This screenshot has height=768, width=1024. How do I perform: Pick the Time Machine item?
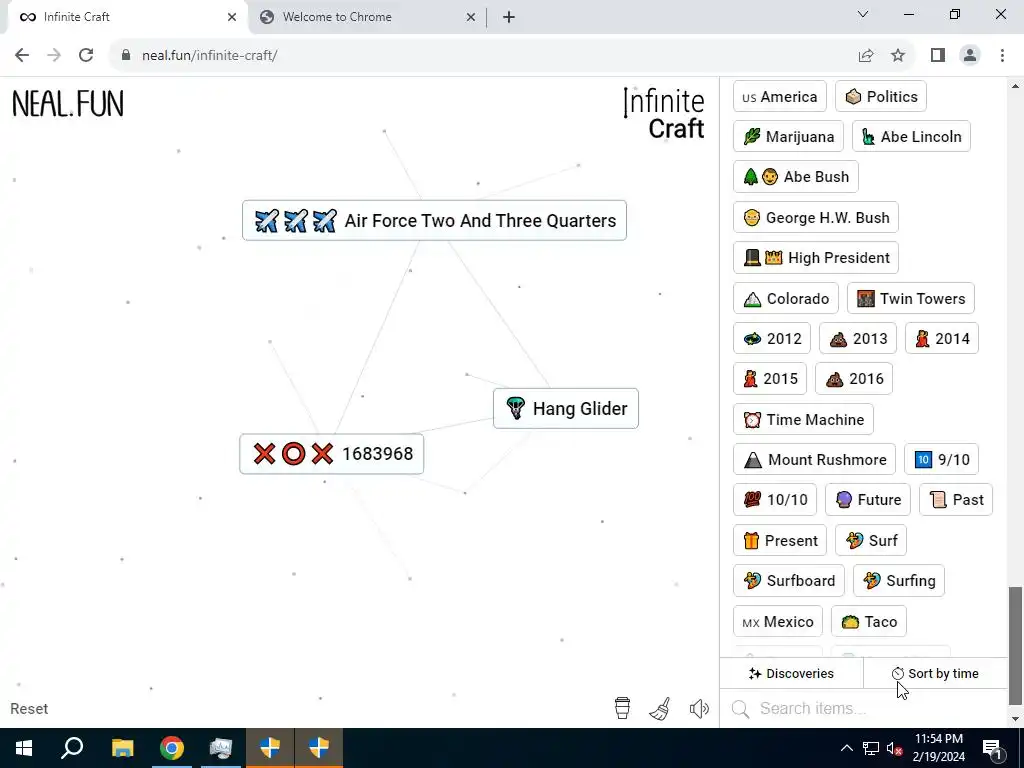coord(803,419)
